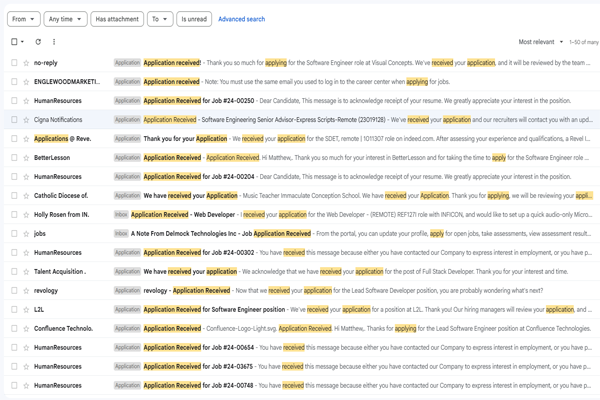Image resolution: width=600 pixels, height=400 pixels.
Task: Star the Catholic Diocese email
Action: tap(26, 195)
